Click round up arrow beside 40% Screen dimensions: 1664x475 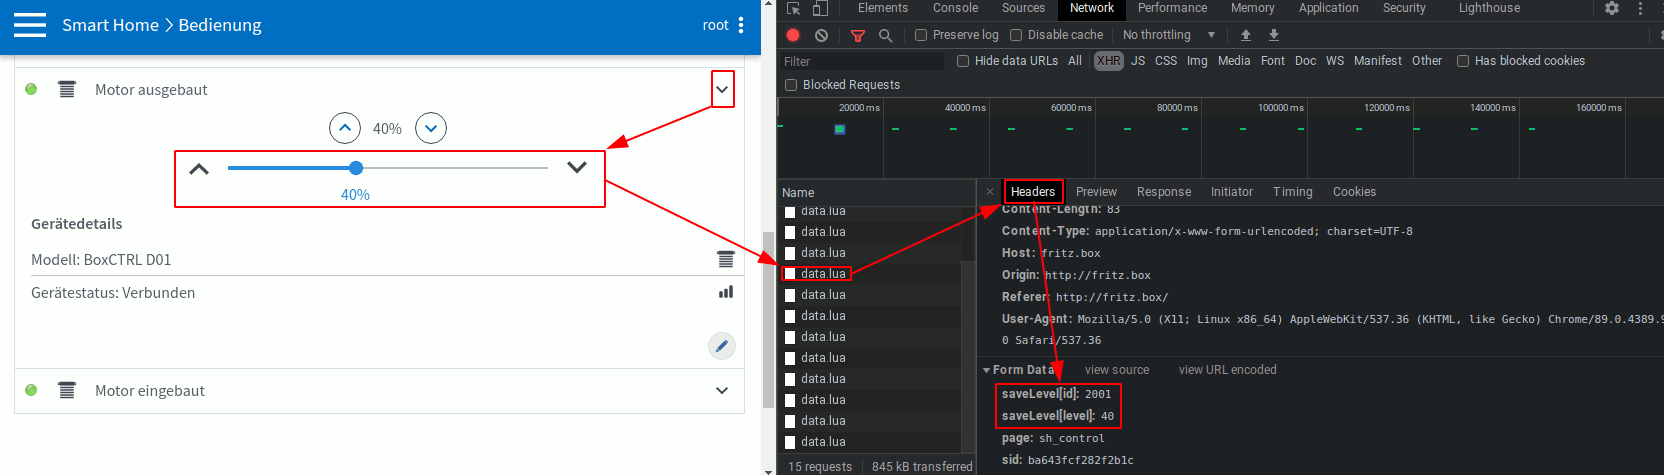(345, 128)
